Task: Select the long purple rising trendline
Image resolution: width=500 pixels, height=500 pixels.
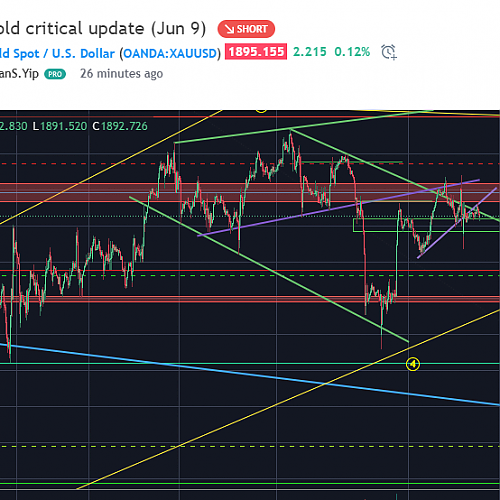Action: pos(338,208)
